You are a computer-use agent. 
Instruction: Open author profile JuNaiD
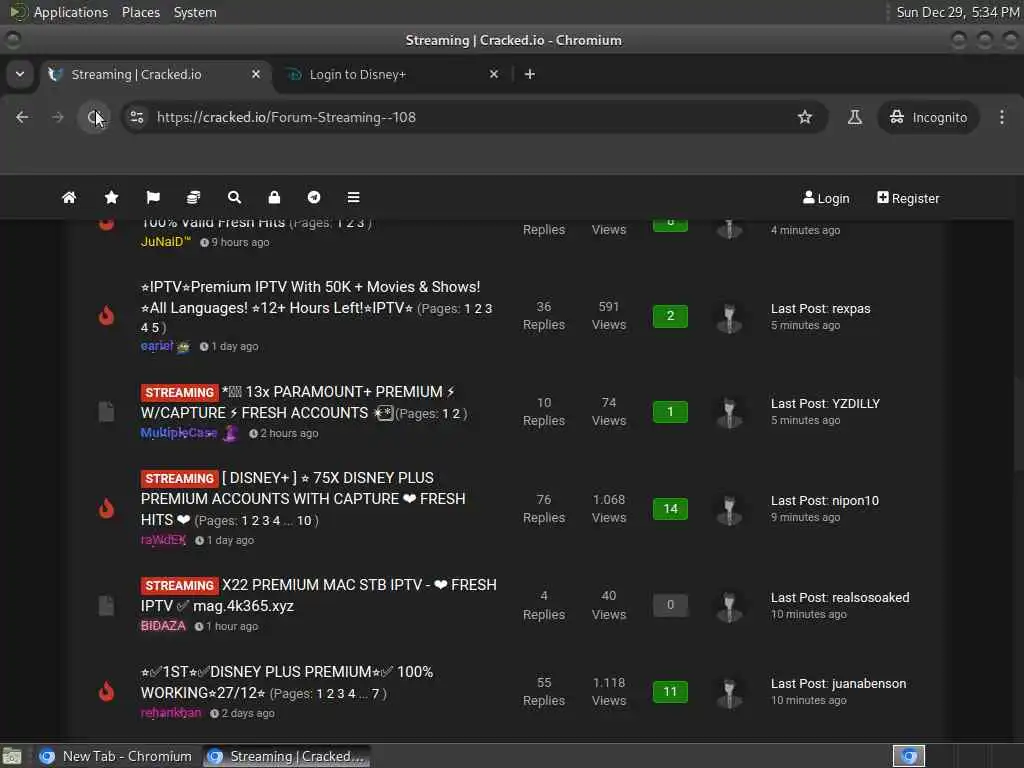pos(165,241)
